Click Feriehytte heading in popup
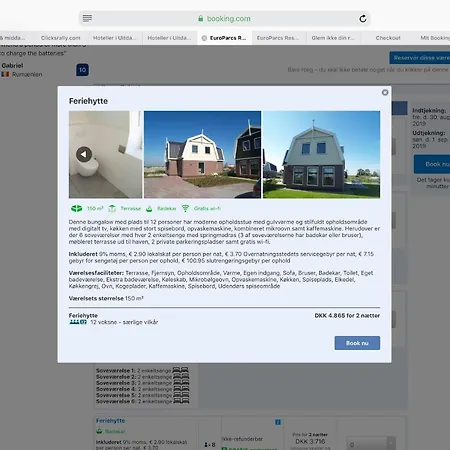450x450 pixels. pos(88,101)
